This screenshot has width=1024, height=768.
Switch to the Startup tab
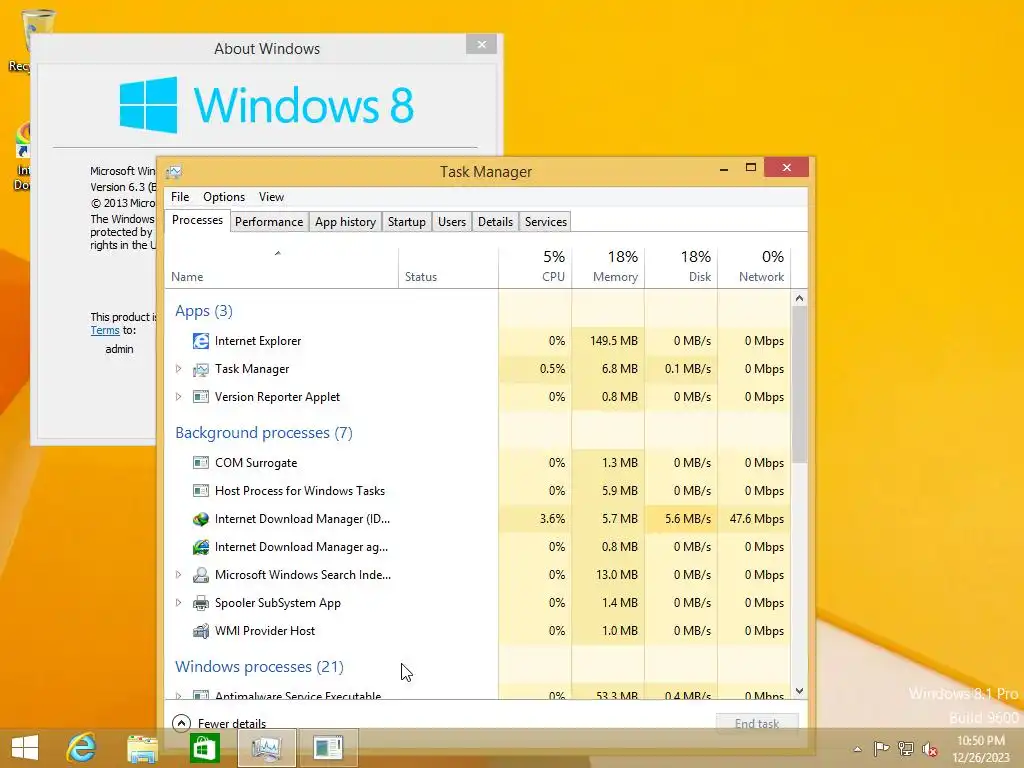[407, 222]
